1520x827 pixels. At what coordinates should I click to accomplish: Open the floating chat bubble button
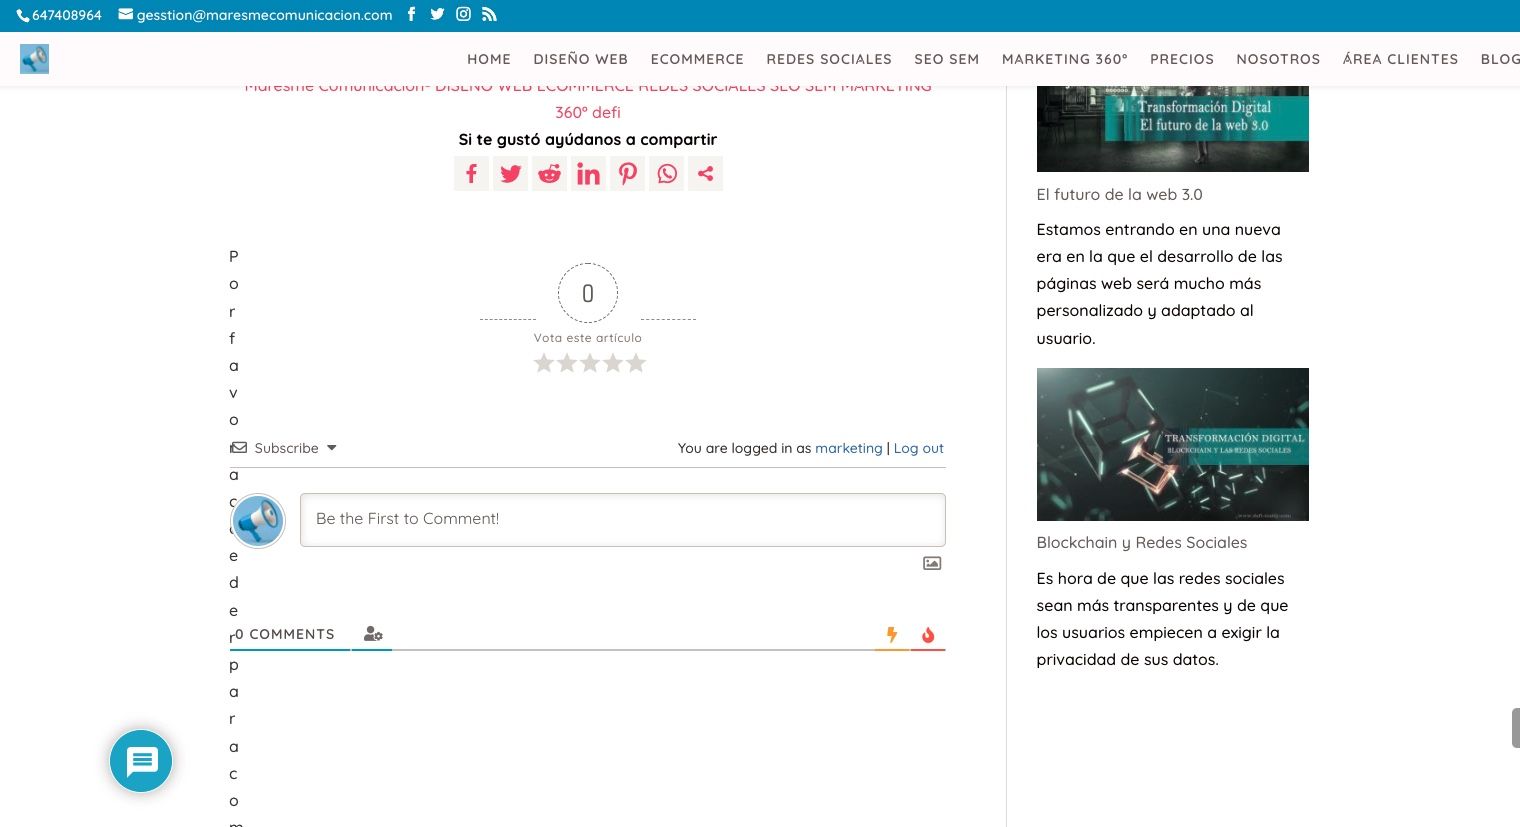[141, 761]
